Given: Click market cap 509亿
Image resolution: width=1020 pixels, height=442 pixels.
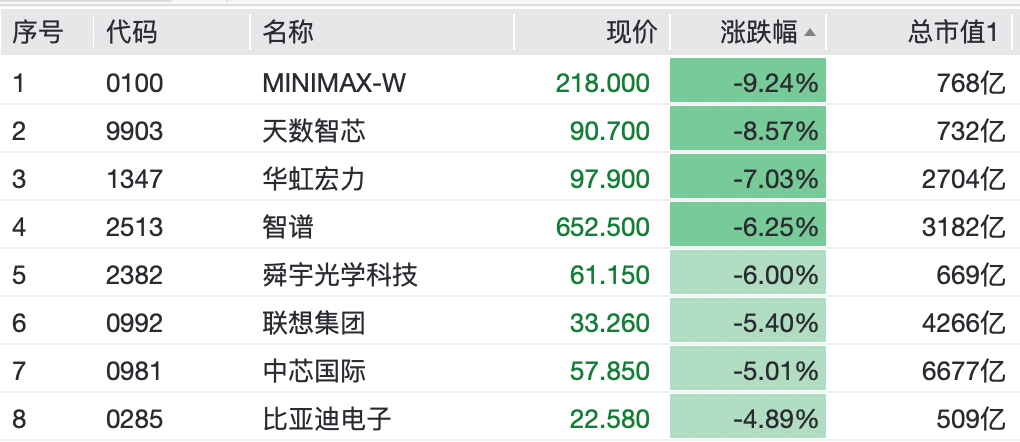Looking at the screenshot, I should click(x=971, y=419).
